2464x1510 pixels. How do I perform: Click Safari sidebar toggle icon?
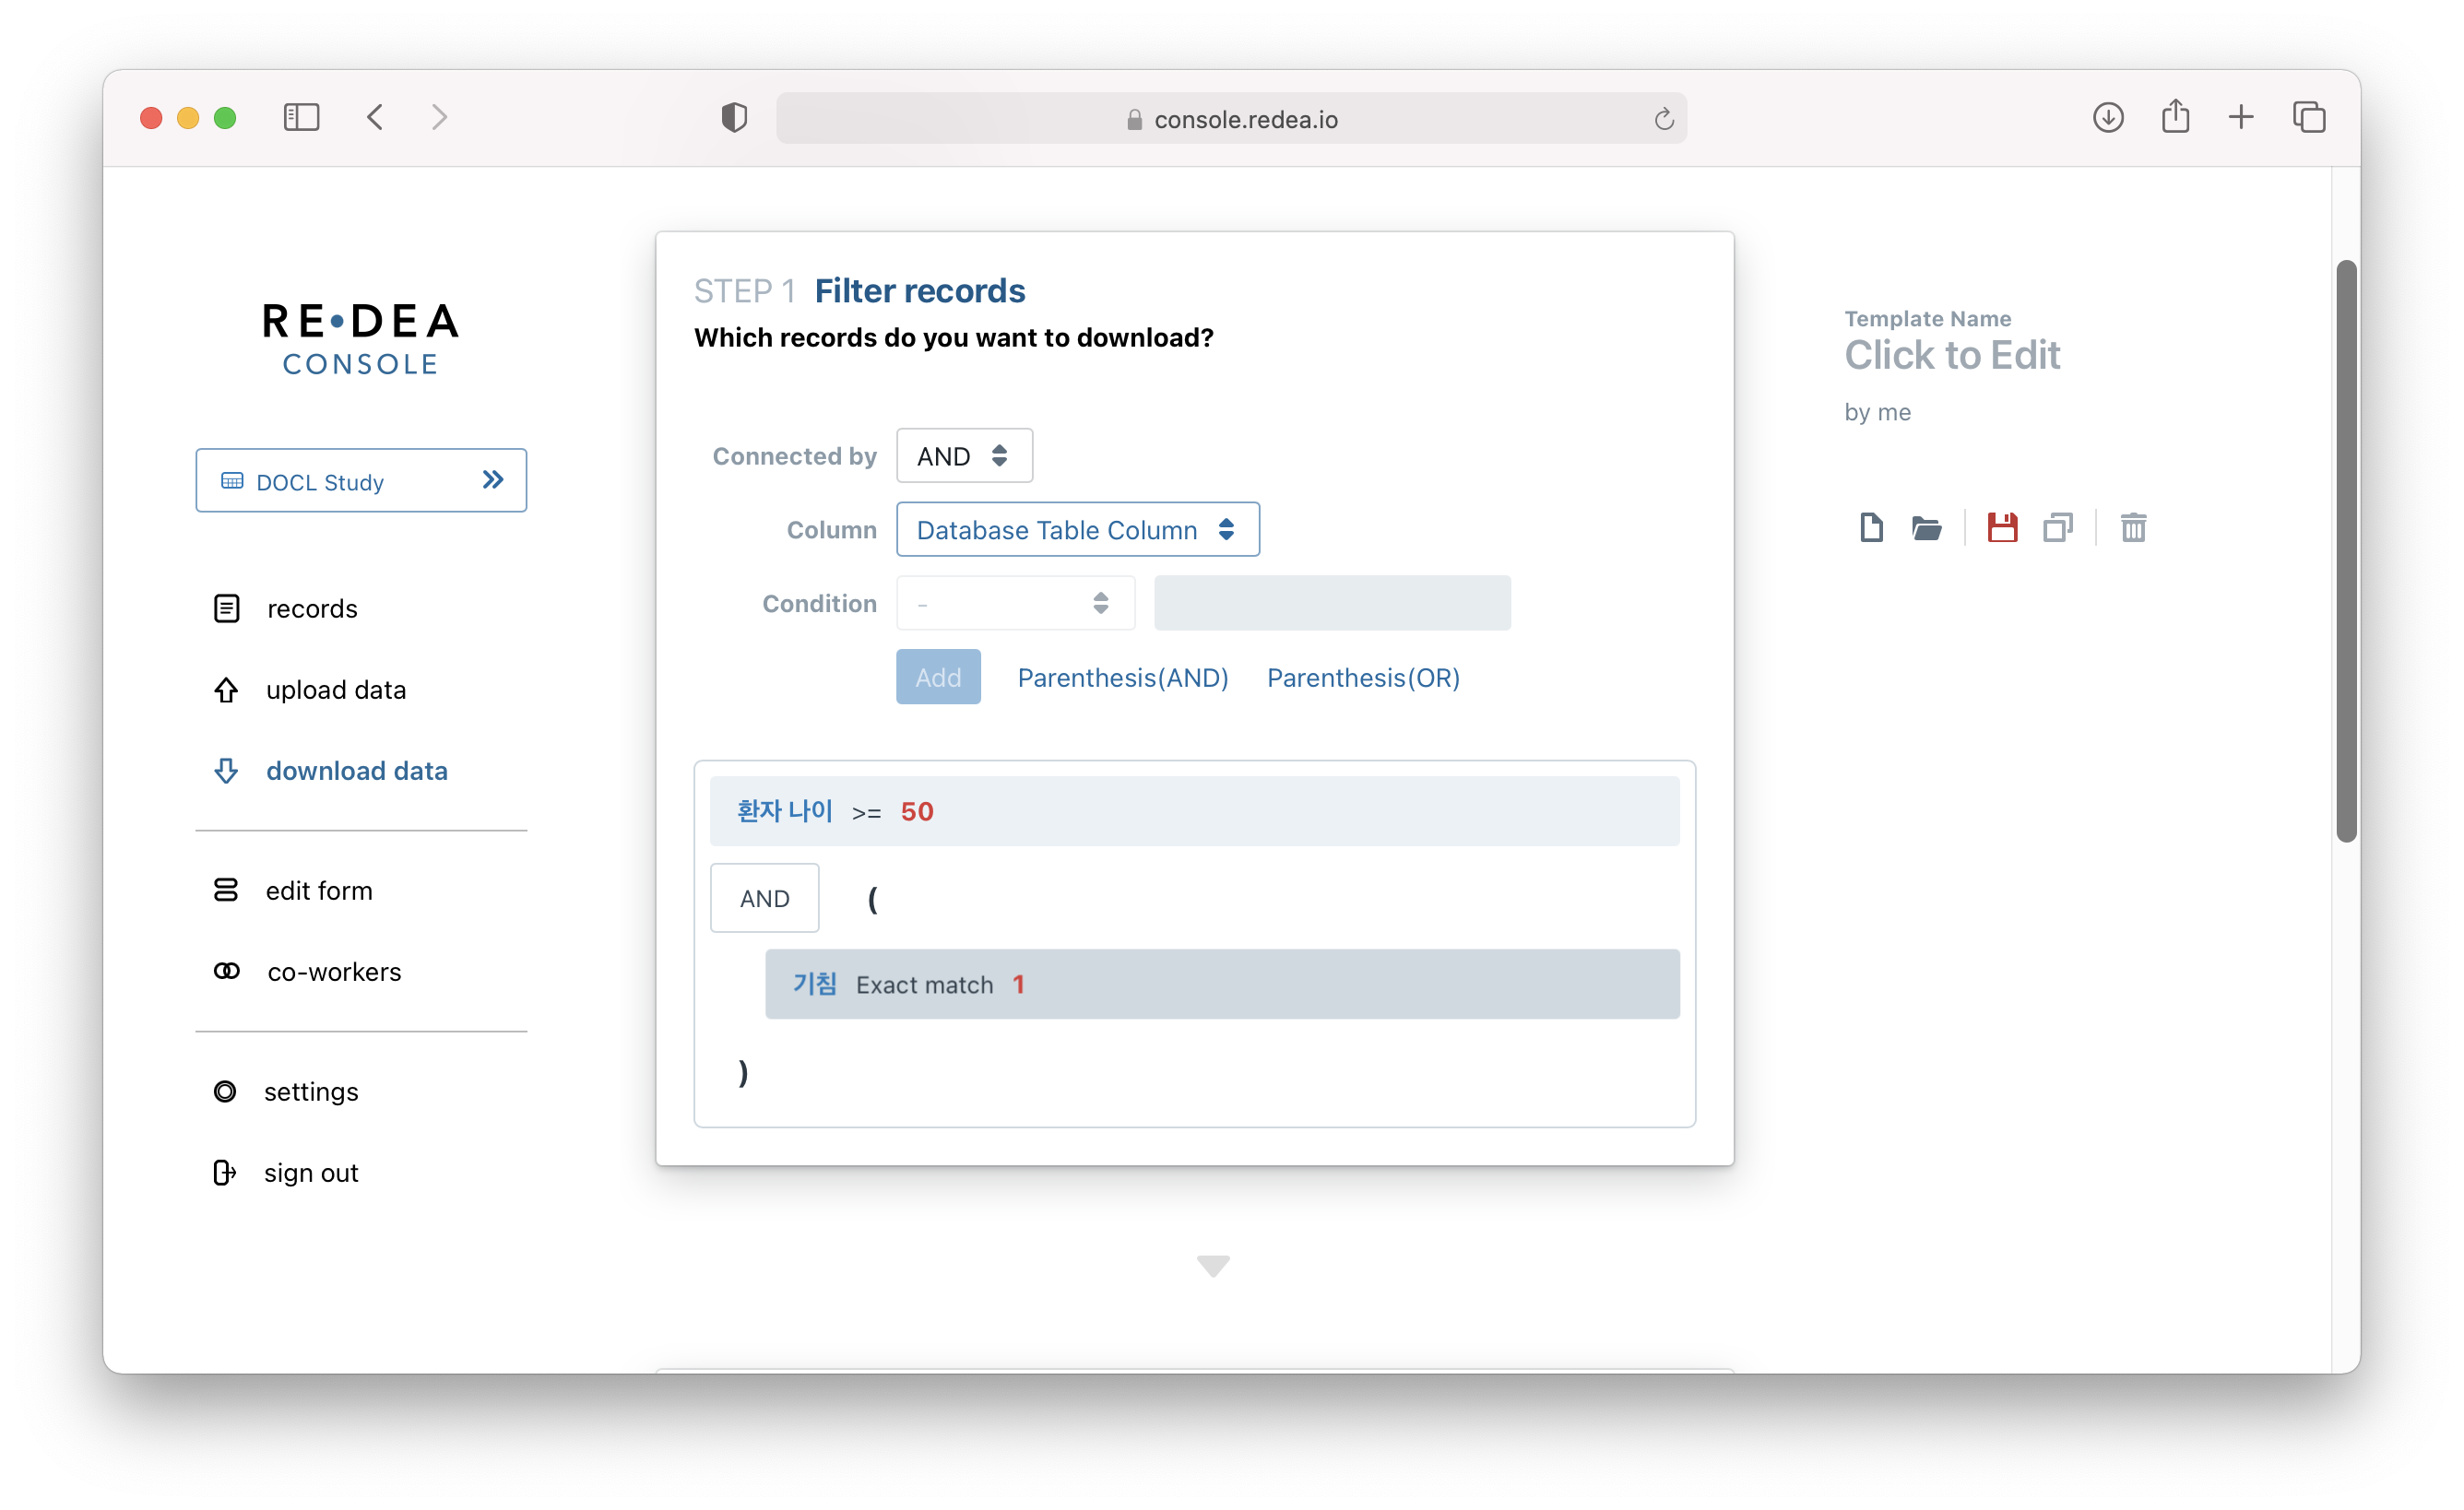[301, 118]
